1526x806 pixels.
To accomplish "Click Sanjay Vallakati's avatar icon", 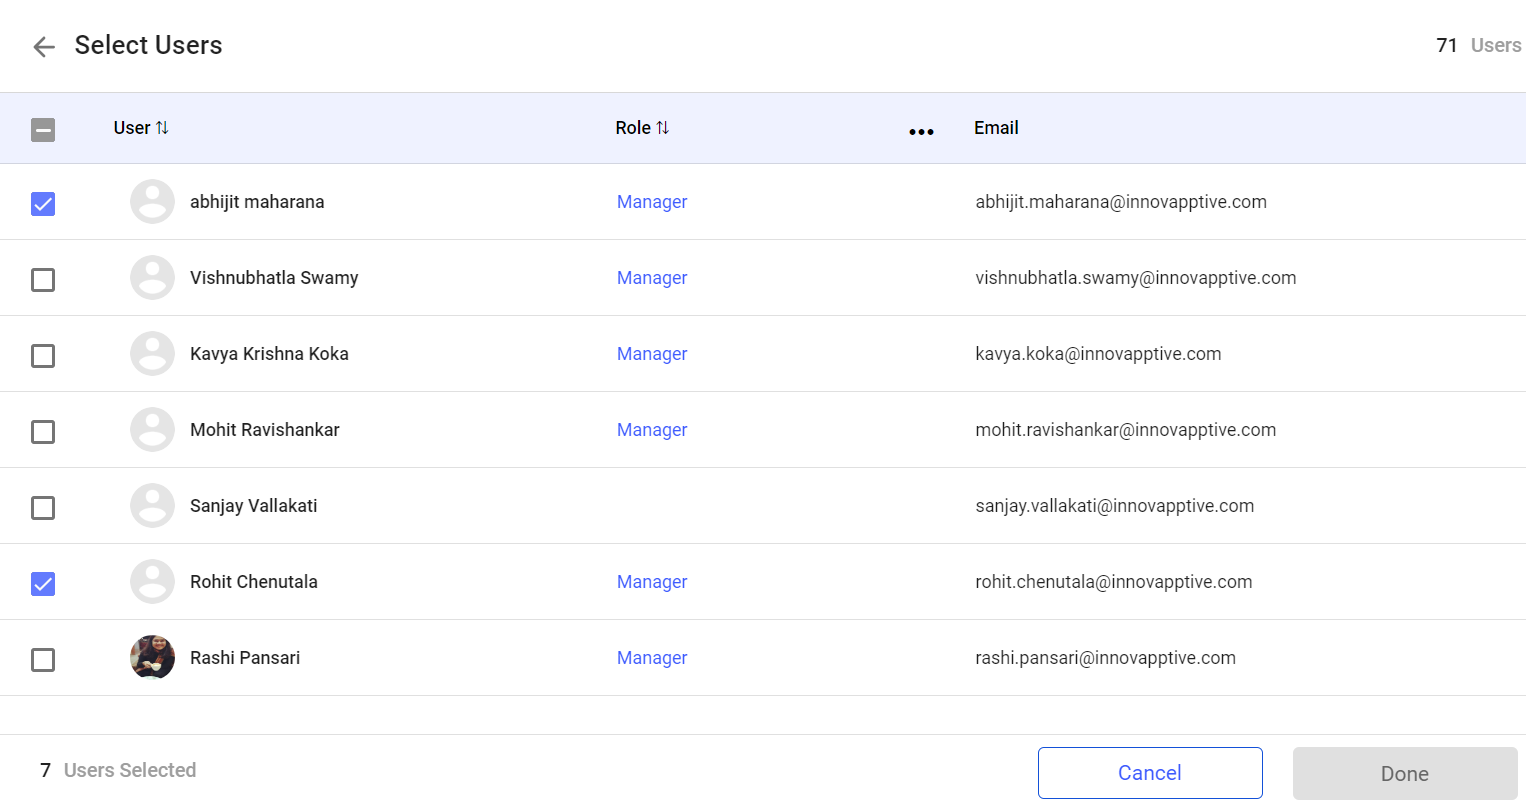I will (x=152, y=506).
